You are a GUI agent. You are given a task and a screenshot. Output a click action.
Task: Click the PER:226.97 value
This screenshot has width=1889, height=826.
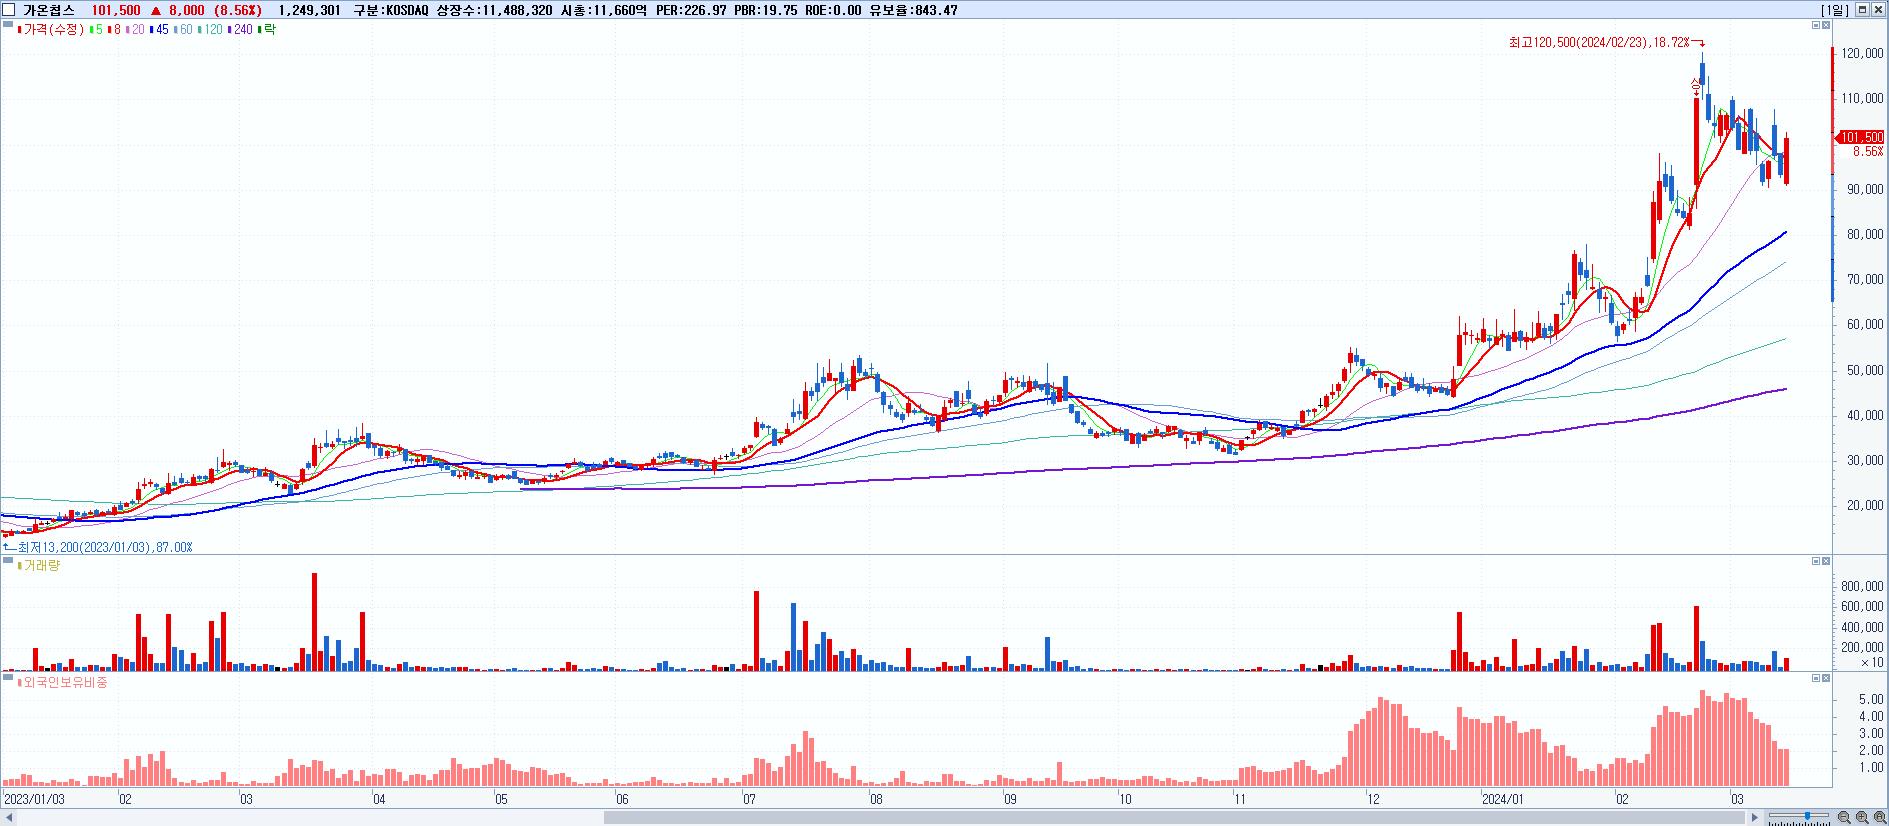pyautogui.click(x=691, y=10)
